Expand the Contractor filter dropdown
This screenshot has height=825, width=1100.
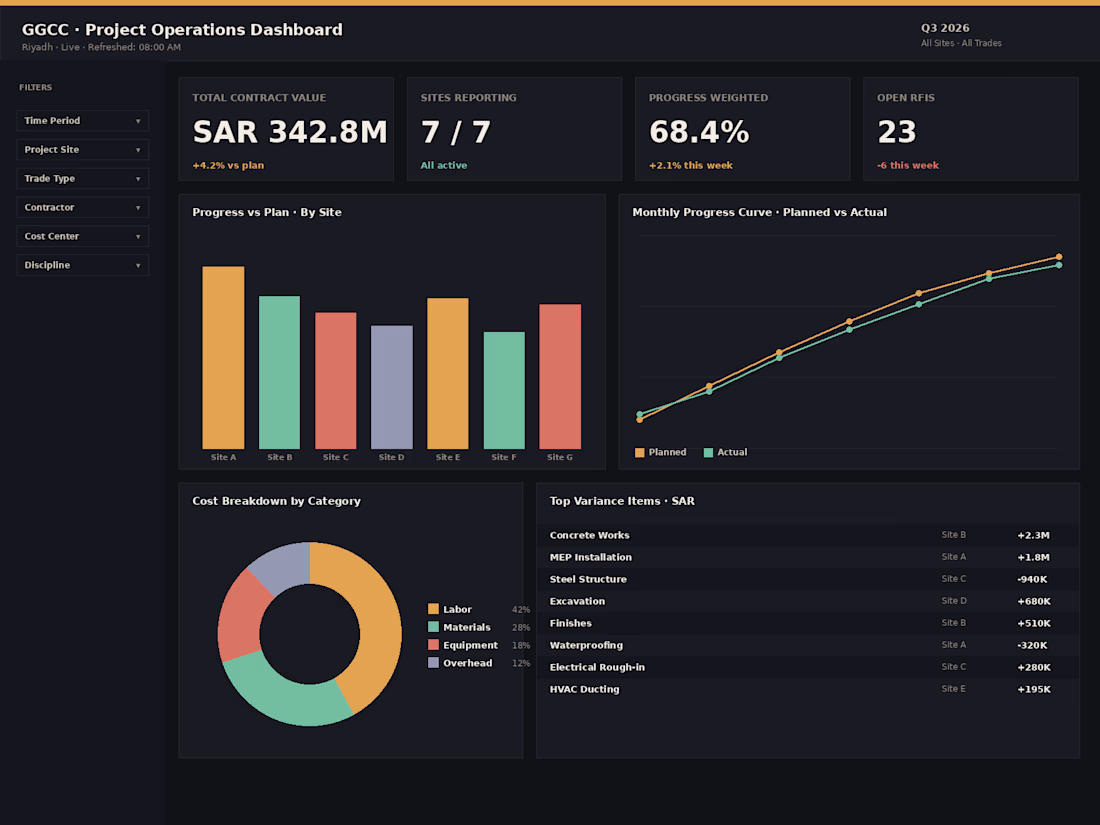[82, 207]
